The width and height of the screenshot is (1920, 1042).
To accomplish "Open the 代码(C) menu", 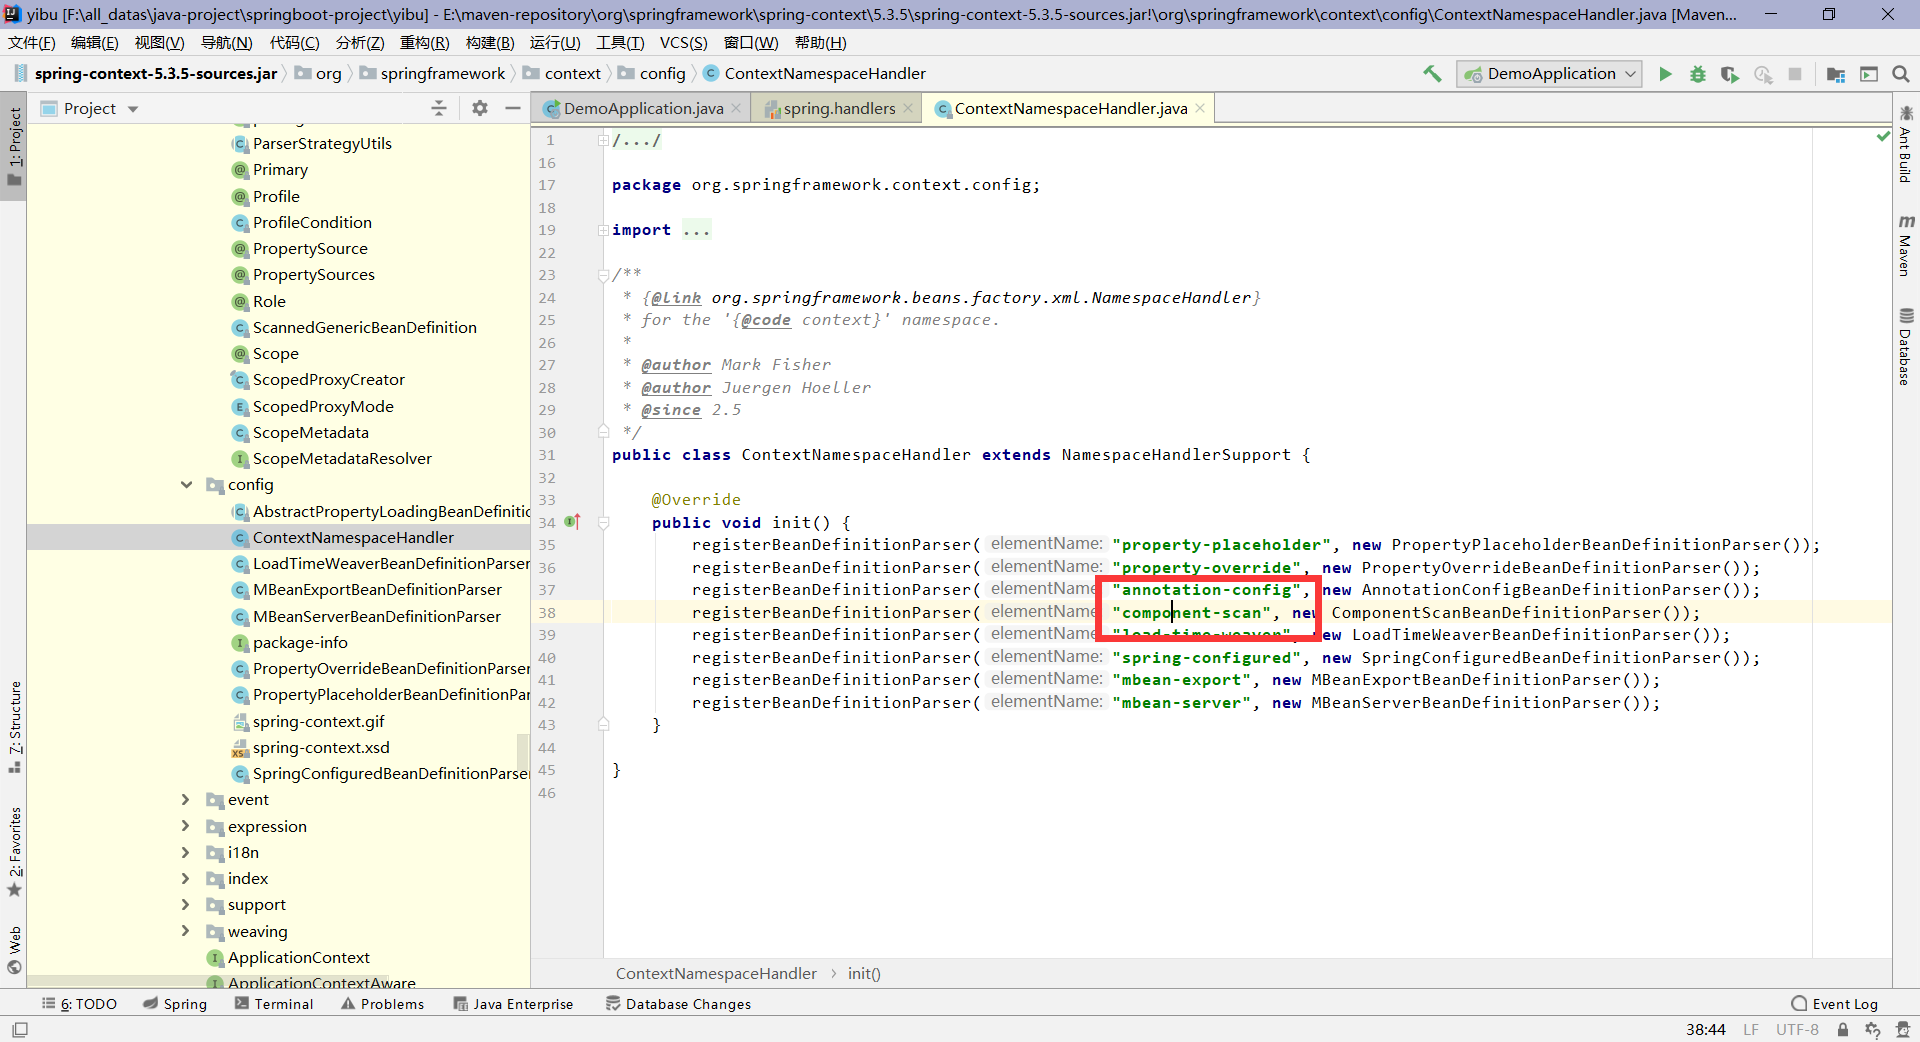I will pyautogui.click(x=293, y=42).
